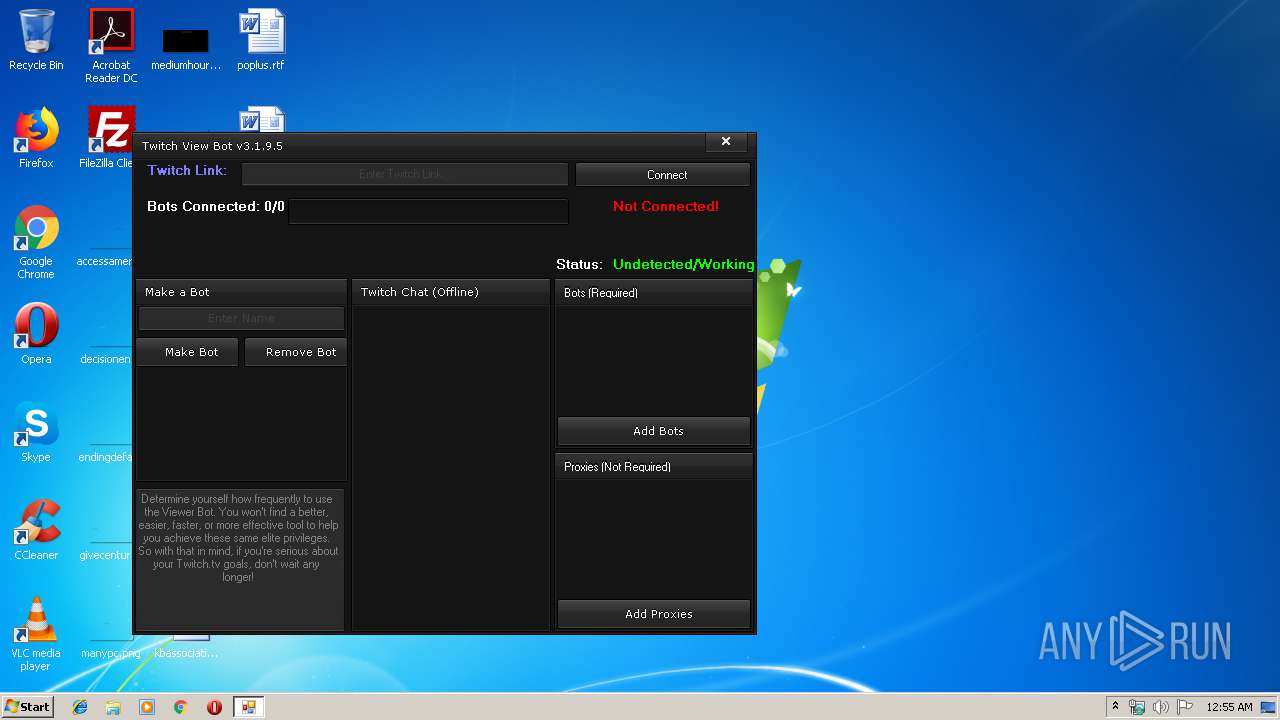Click the Start button

(x=28, y=706)
